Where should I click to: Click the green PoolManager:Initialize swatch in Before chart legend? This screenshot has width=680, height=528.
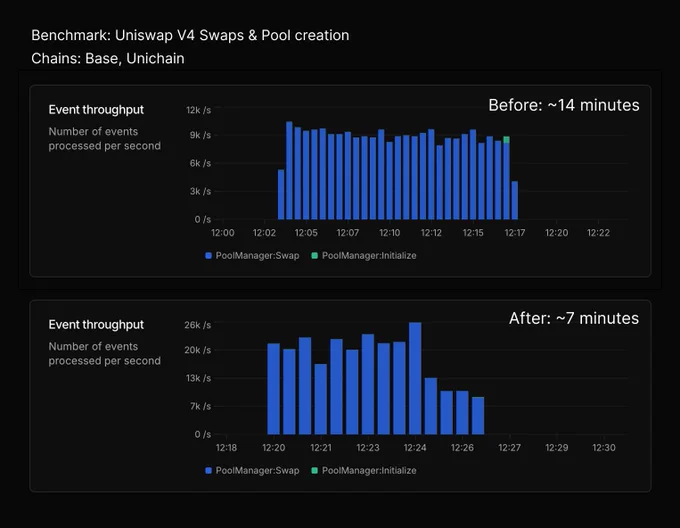pyautogui.click(x=315, y=256)
